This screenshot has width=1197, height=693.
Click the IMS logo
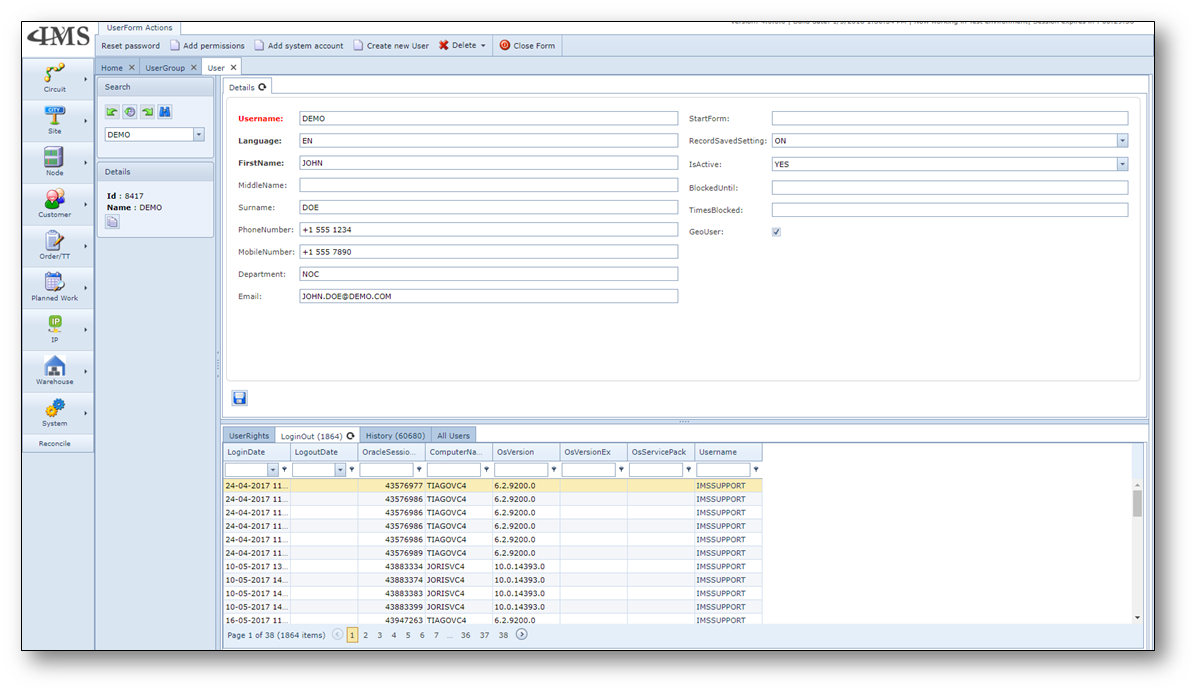click(x=59, y=37)
